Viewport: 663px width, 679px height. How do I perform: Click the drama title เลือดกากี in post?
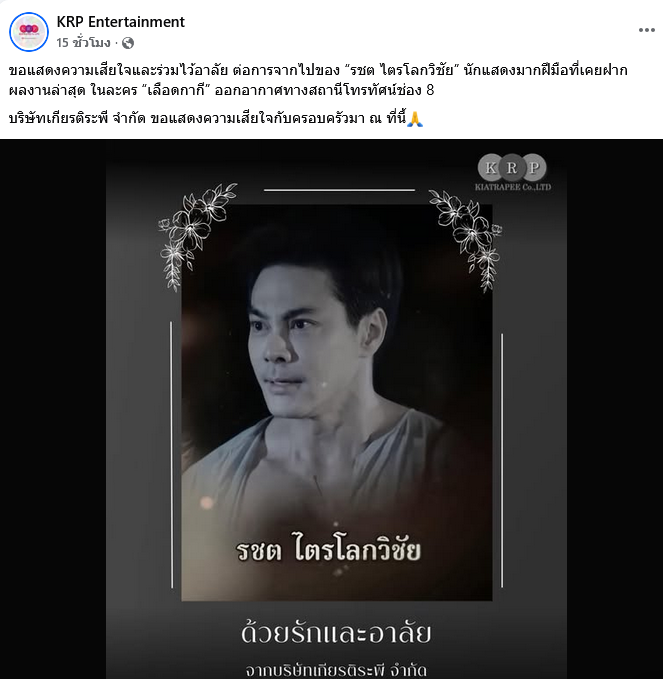[x=176, y=90]
